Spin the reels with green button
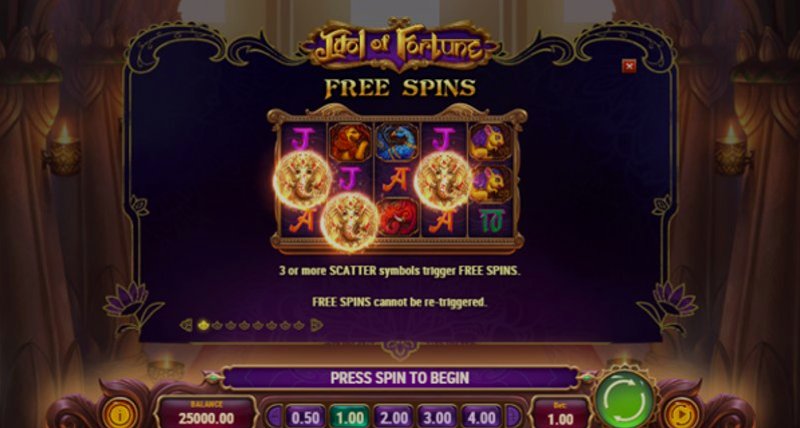Viewport: 800px width, 428px height. 624,399
